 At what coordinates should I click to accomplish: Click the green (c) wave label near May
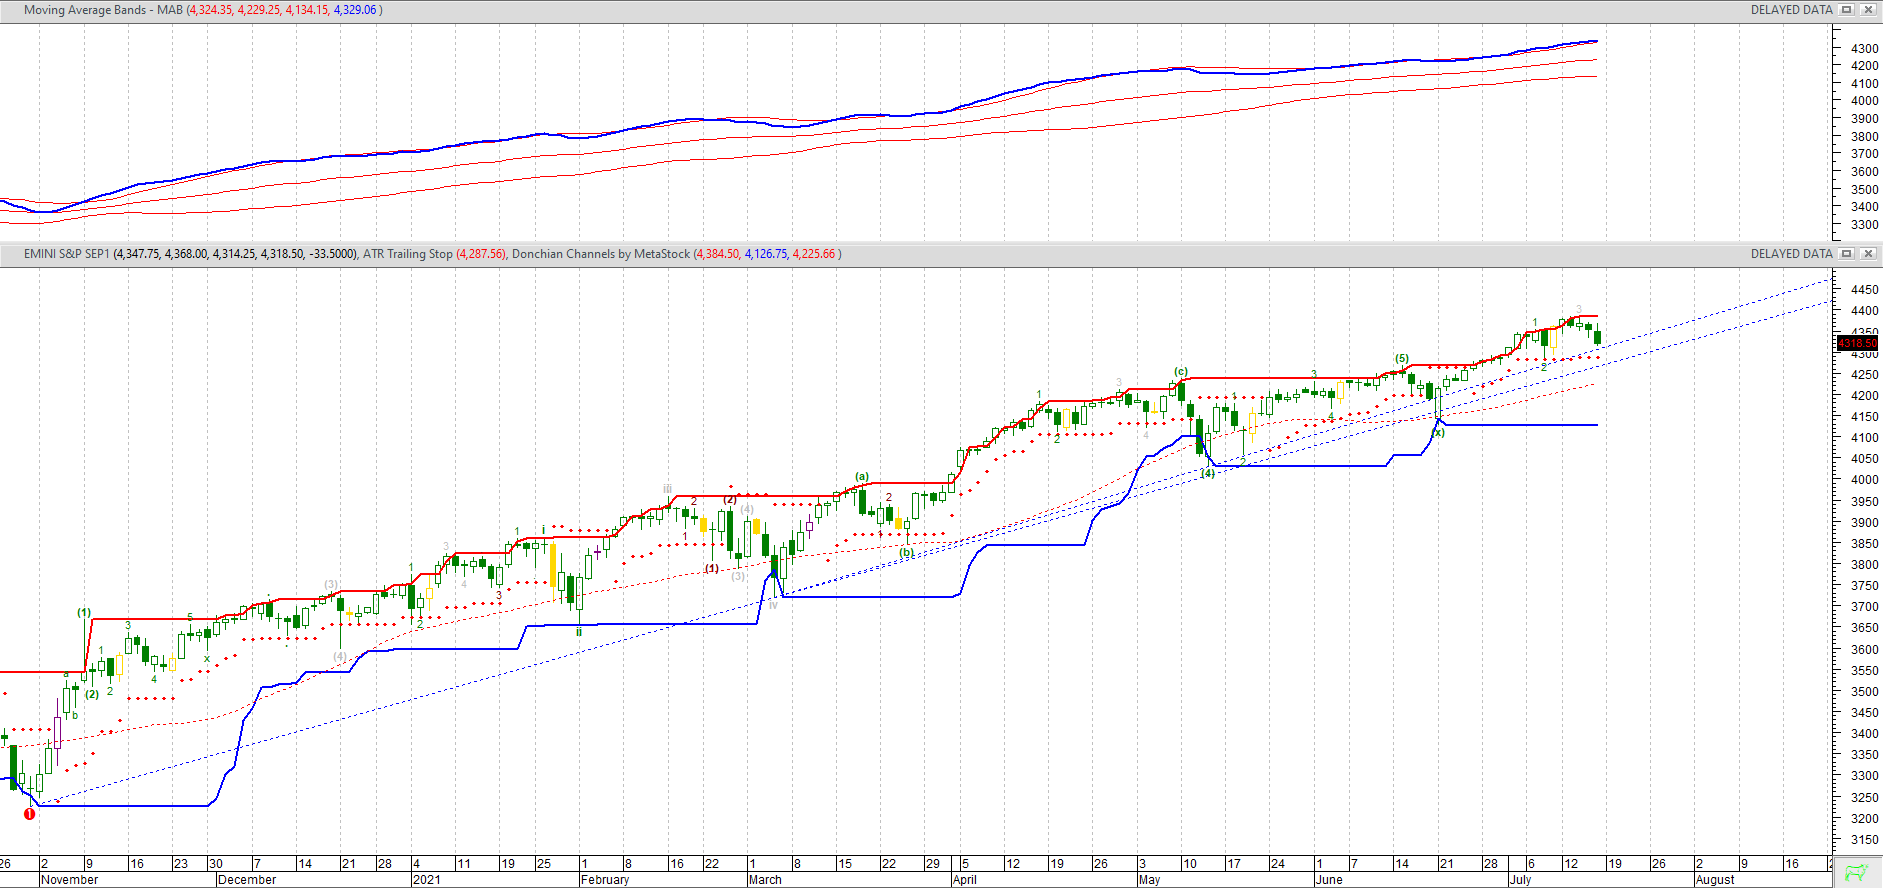click(1181, 372)
